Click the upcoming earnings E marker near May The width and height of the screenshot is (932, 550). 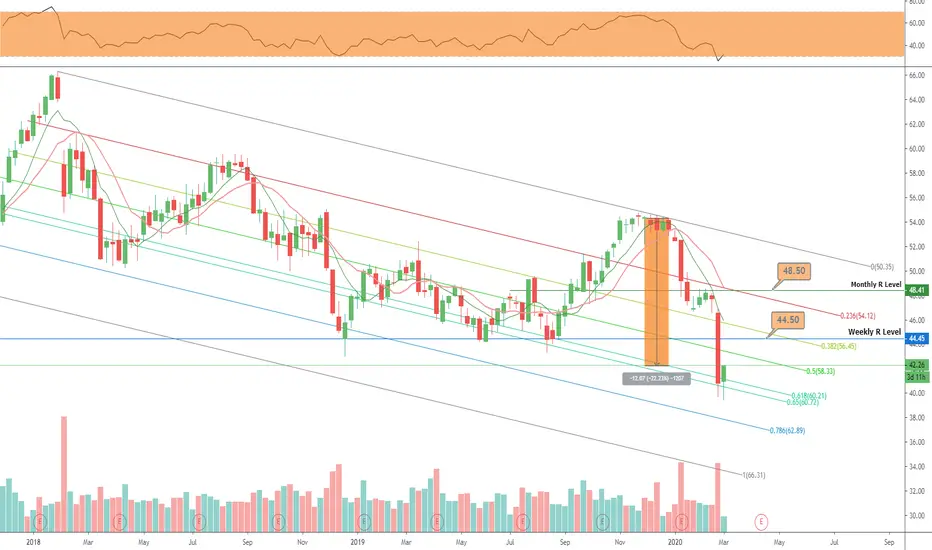[761, 522]
